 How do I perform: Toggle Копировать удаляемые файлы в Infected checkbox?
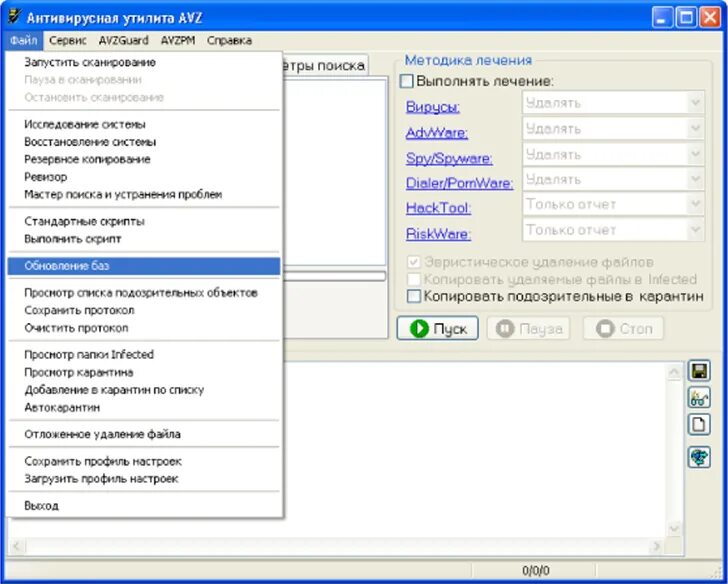click(x=413, y=279)
